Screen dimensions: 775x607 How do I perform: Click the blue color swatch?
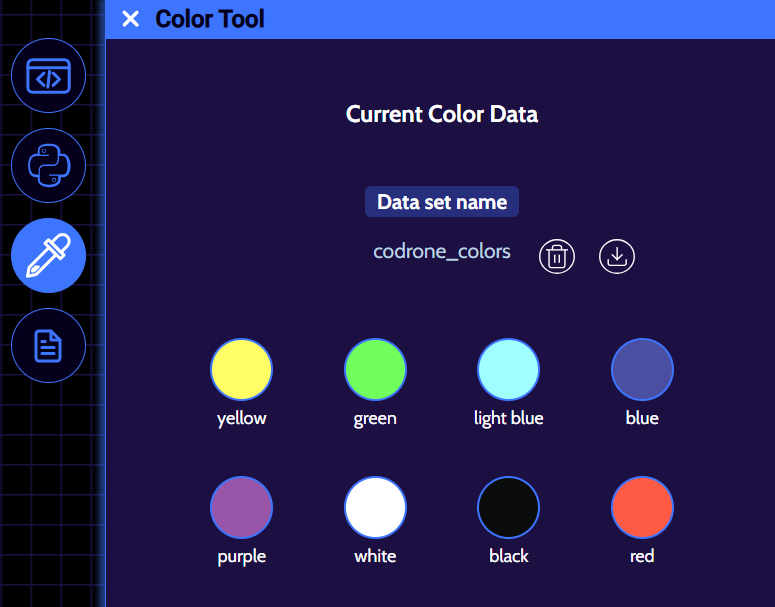tap(642, 369)
